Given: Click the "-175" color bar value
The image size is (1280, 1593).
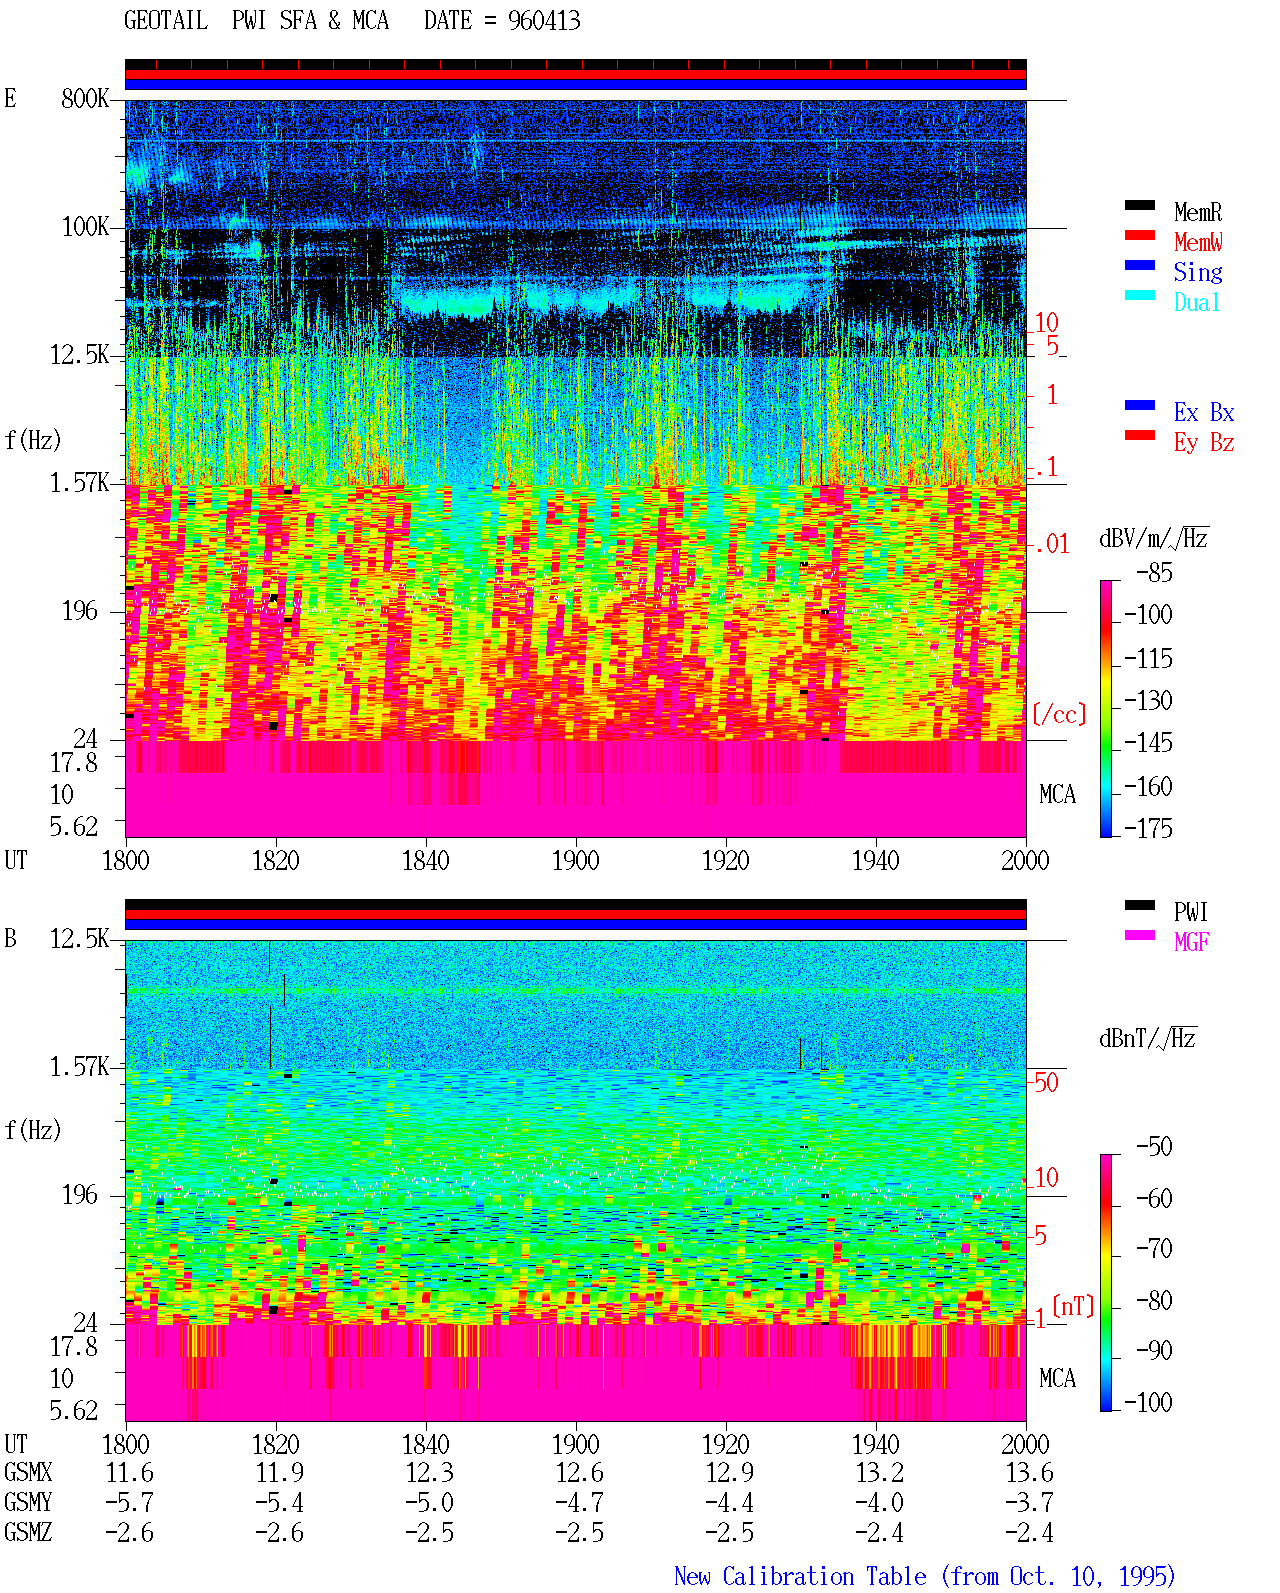Looking at the screenshot, I should pos(1148,828).
